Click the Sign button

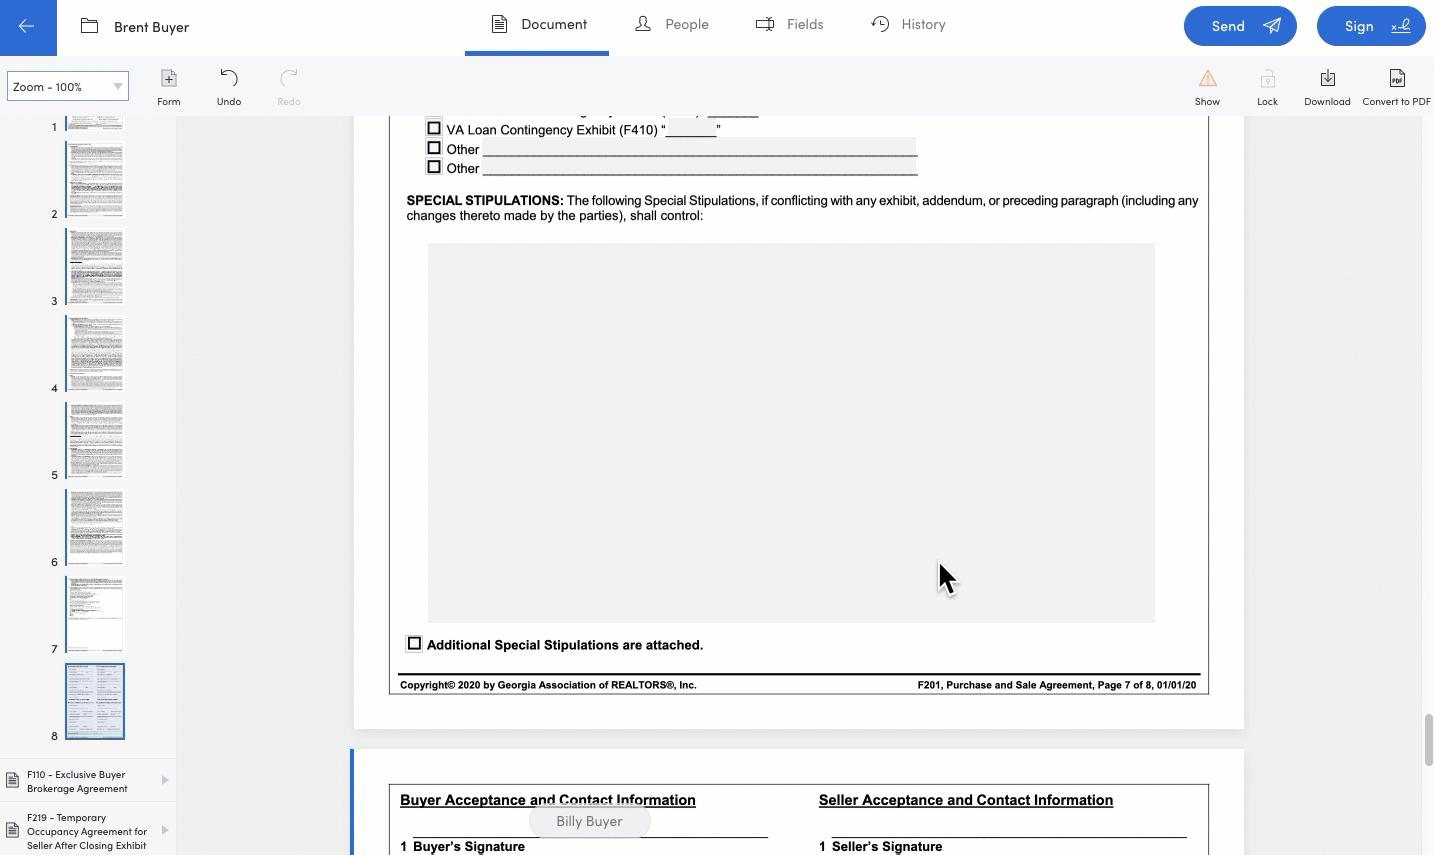coord(1371,26)
